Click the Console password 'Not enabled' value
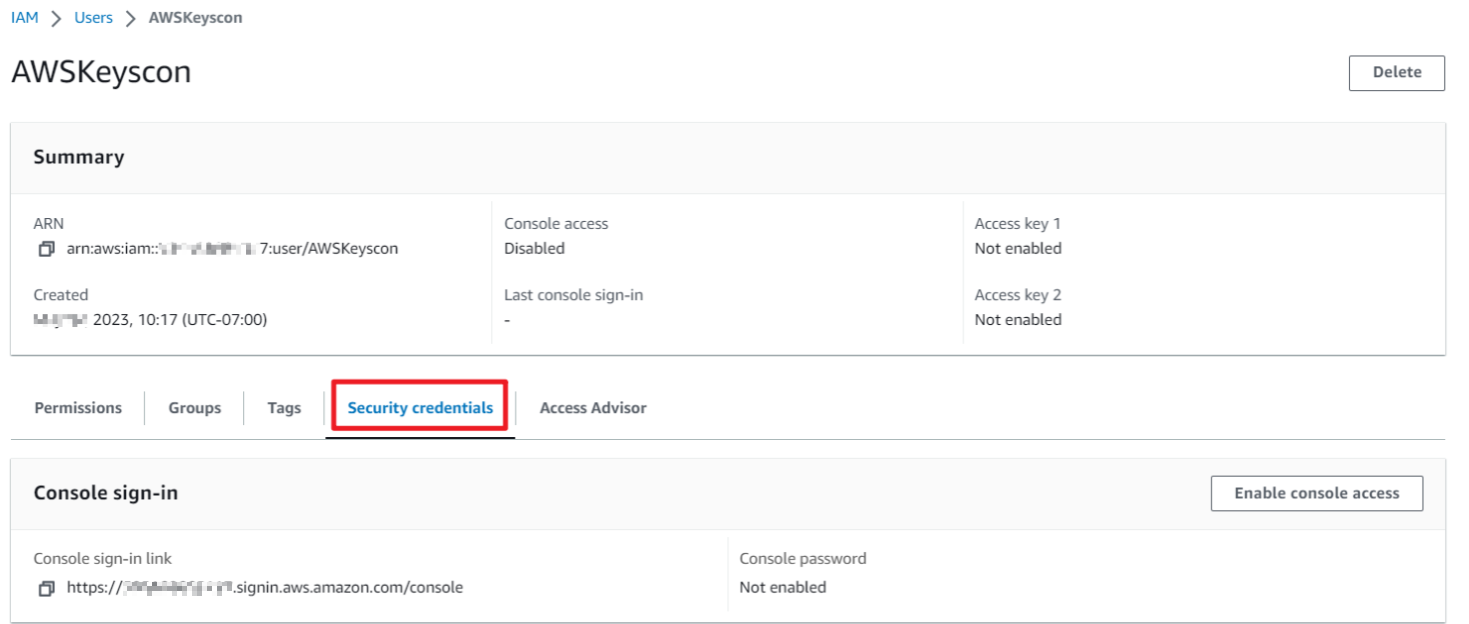This screenshot has height=624, width=1469. tap(783, 588)
